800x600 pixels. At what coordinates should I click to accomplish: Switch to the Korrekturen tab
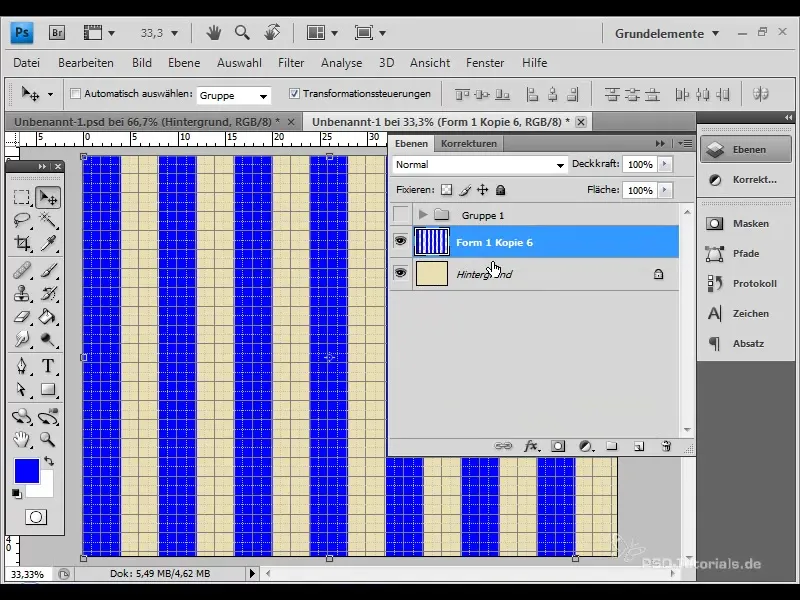[x=469, y=143]
